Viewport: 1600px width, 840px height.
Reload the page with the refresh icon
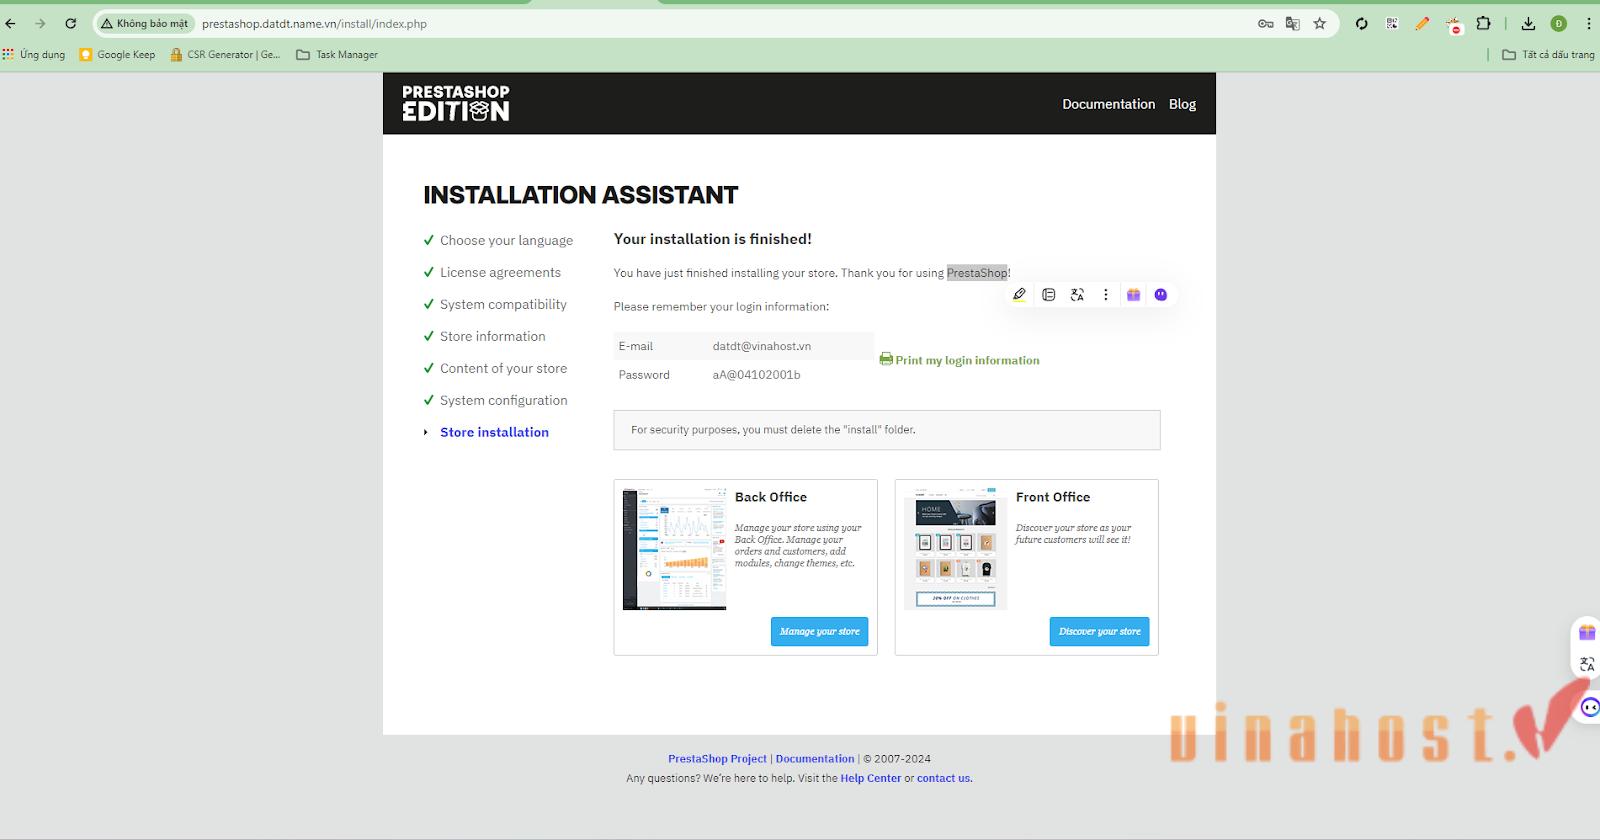[70, 23]
